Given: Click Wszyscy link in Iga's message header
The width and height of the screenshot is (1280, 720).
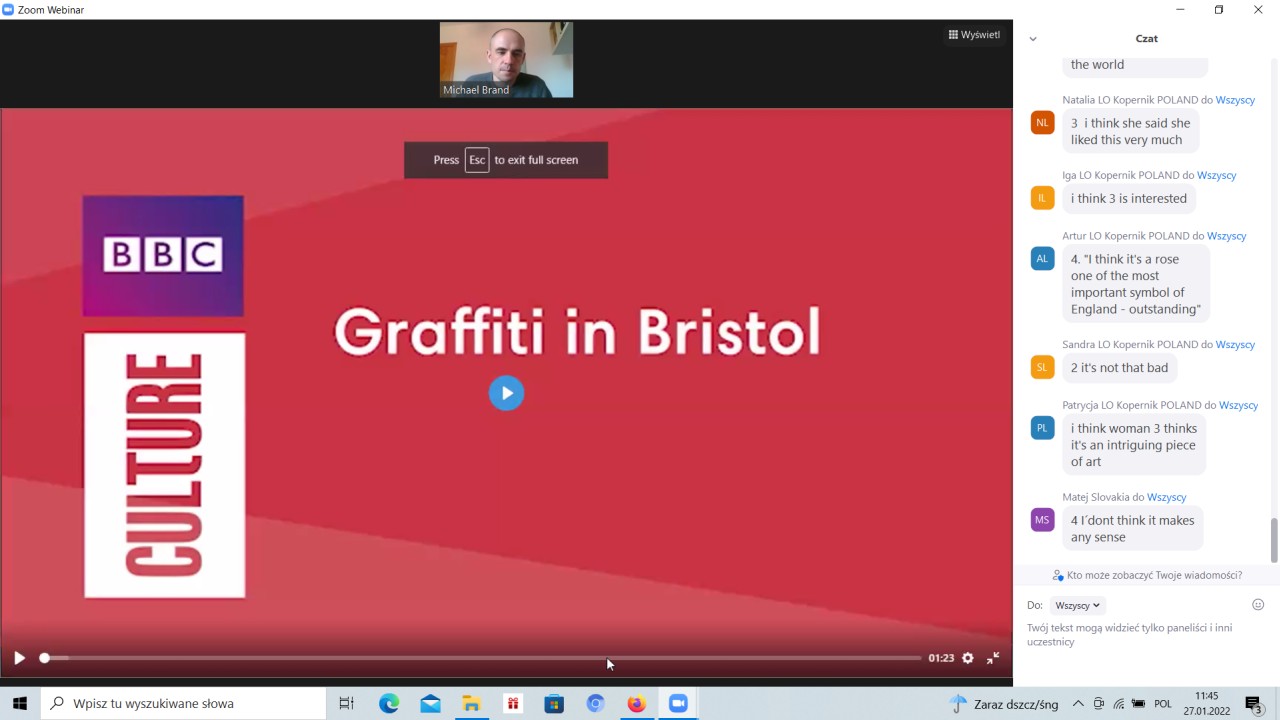Looking at the screenshot, I should pyautogui.click(x=1217, y=175).
